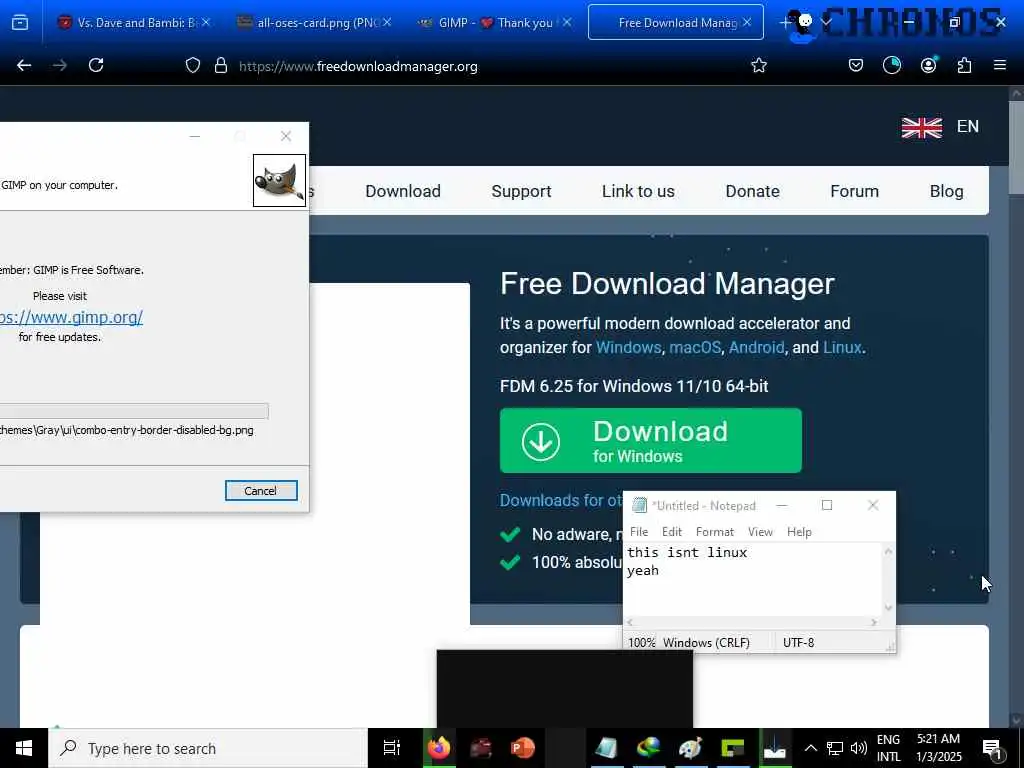1024x768 pixels.
Task: Follow the Linux platform link
Action: pyautogui.click(x=842, y=347)
